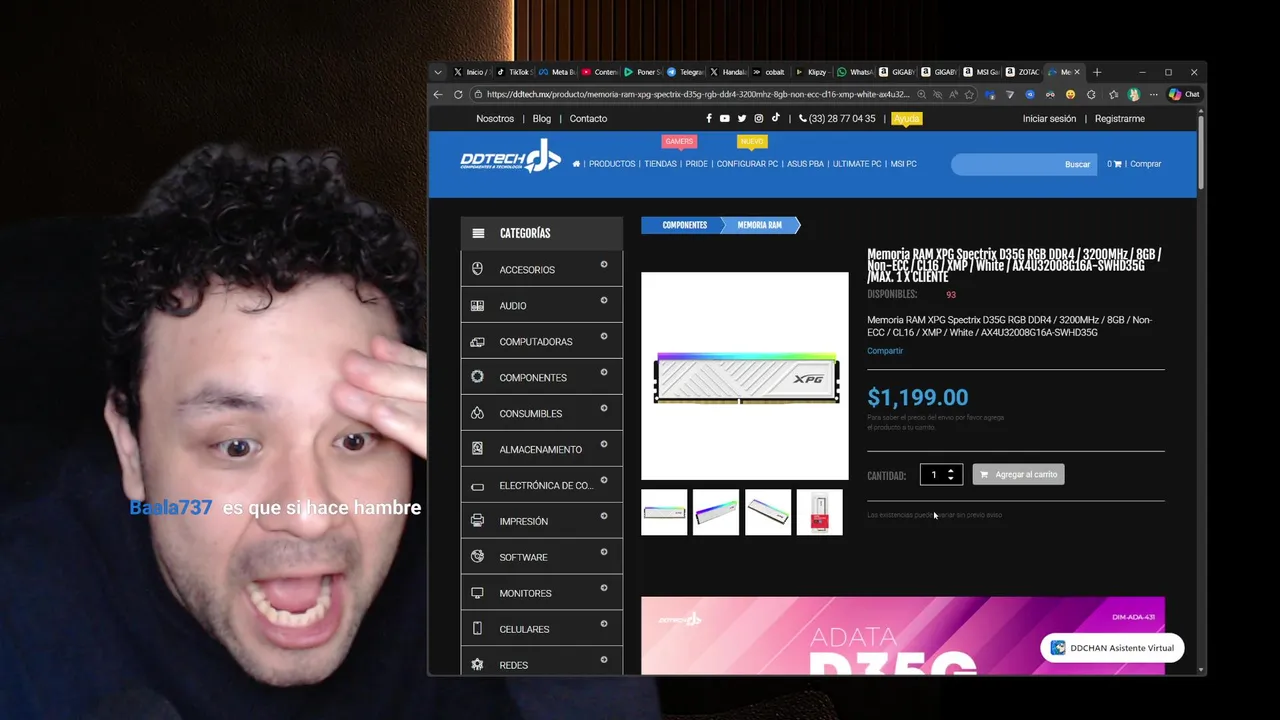Expand the Software category

[604, 553]
